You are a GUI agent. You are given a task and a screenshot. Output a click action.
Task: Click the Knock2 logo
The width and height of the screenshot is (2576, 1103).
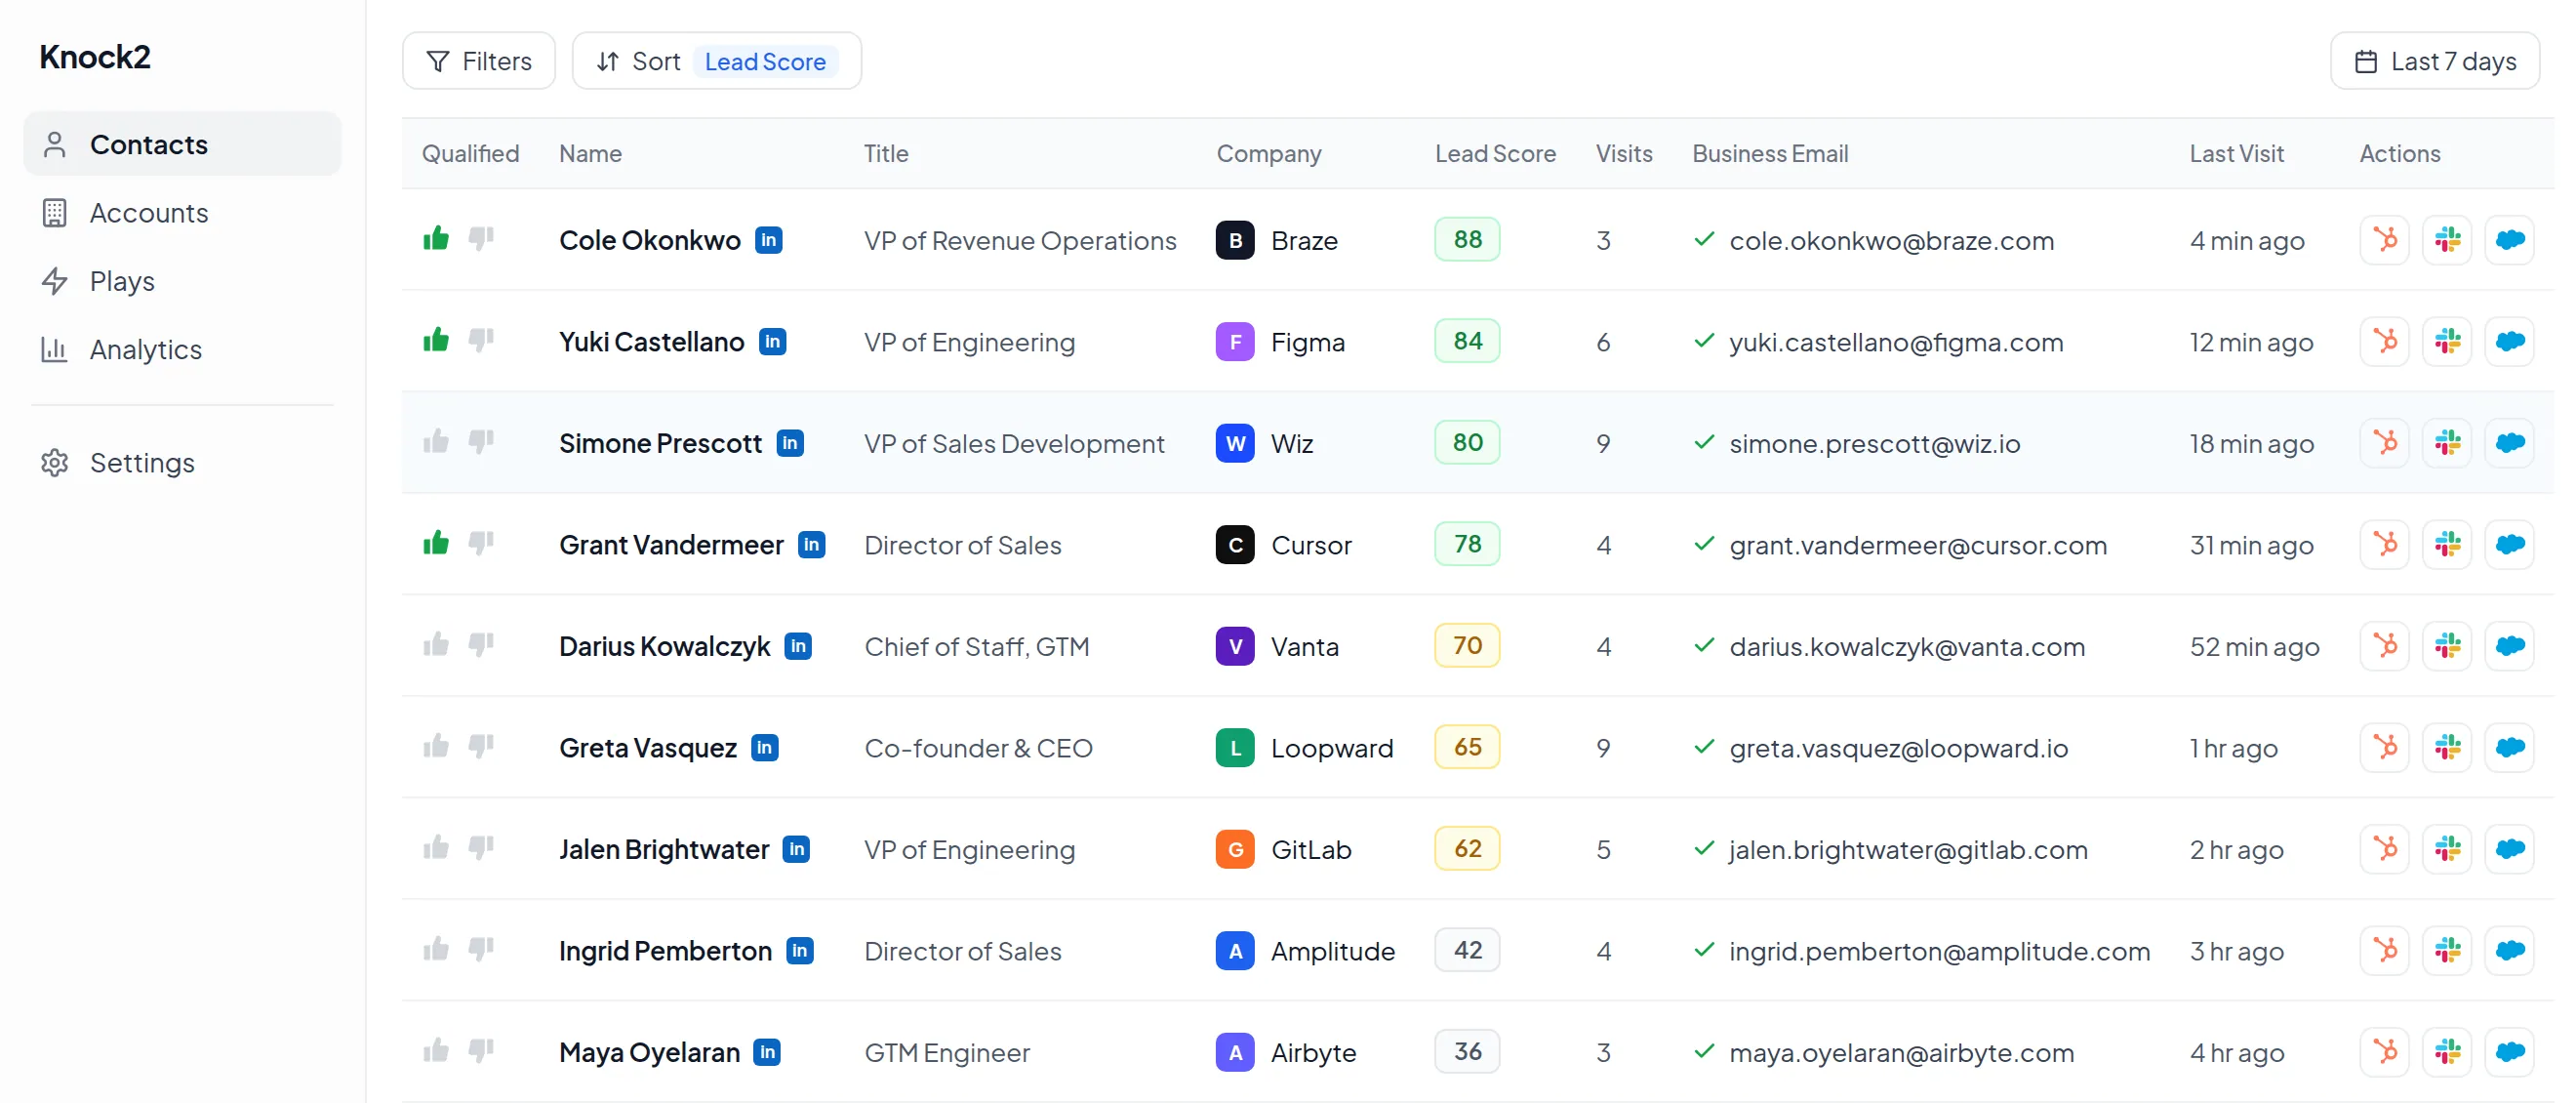pos(95,57)
